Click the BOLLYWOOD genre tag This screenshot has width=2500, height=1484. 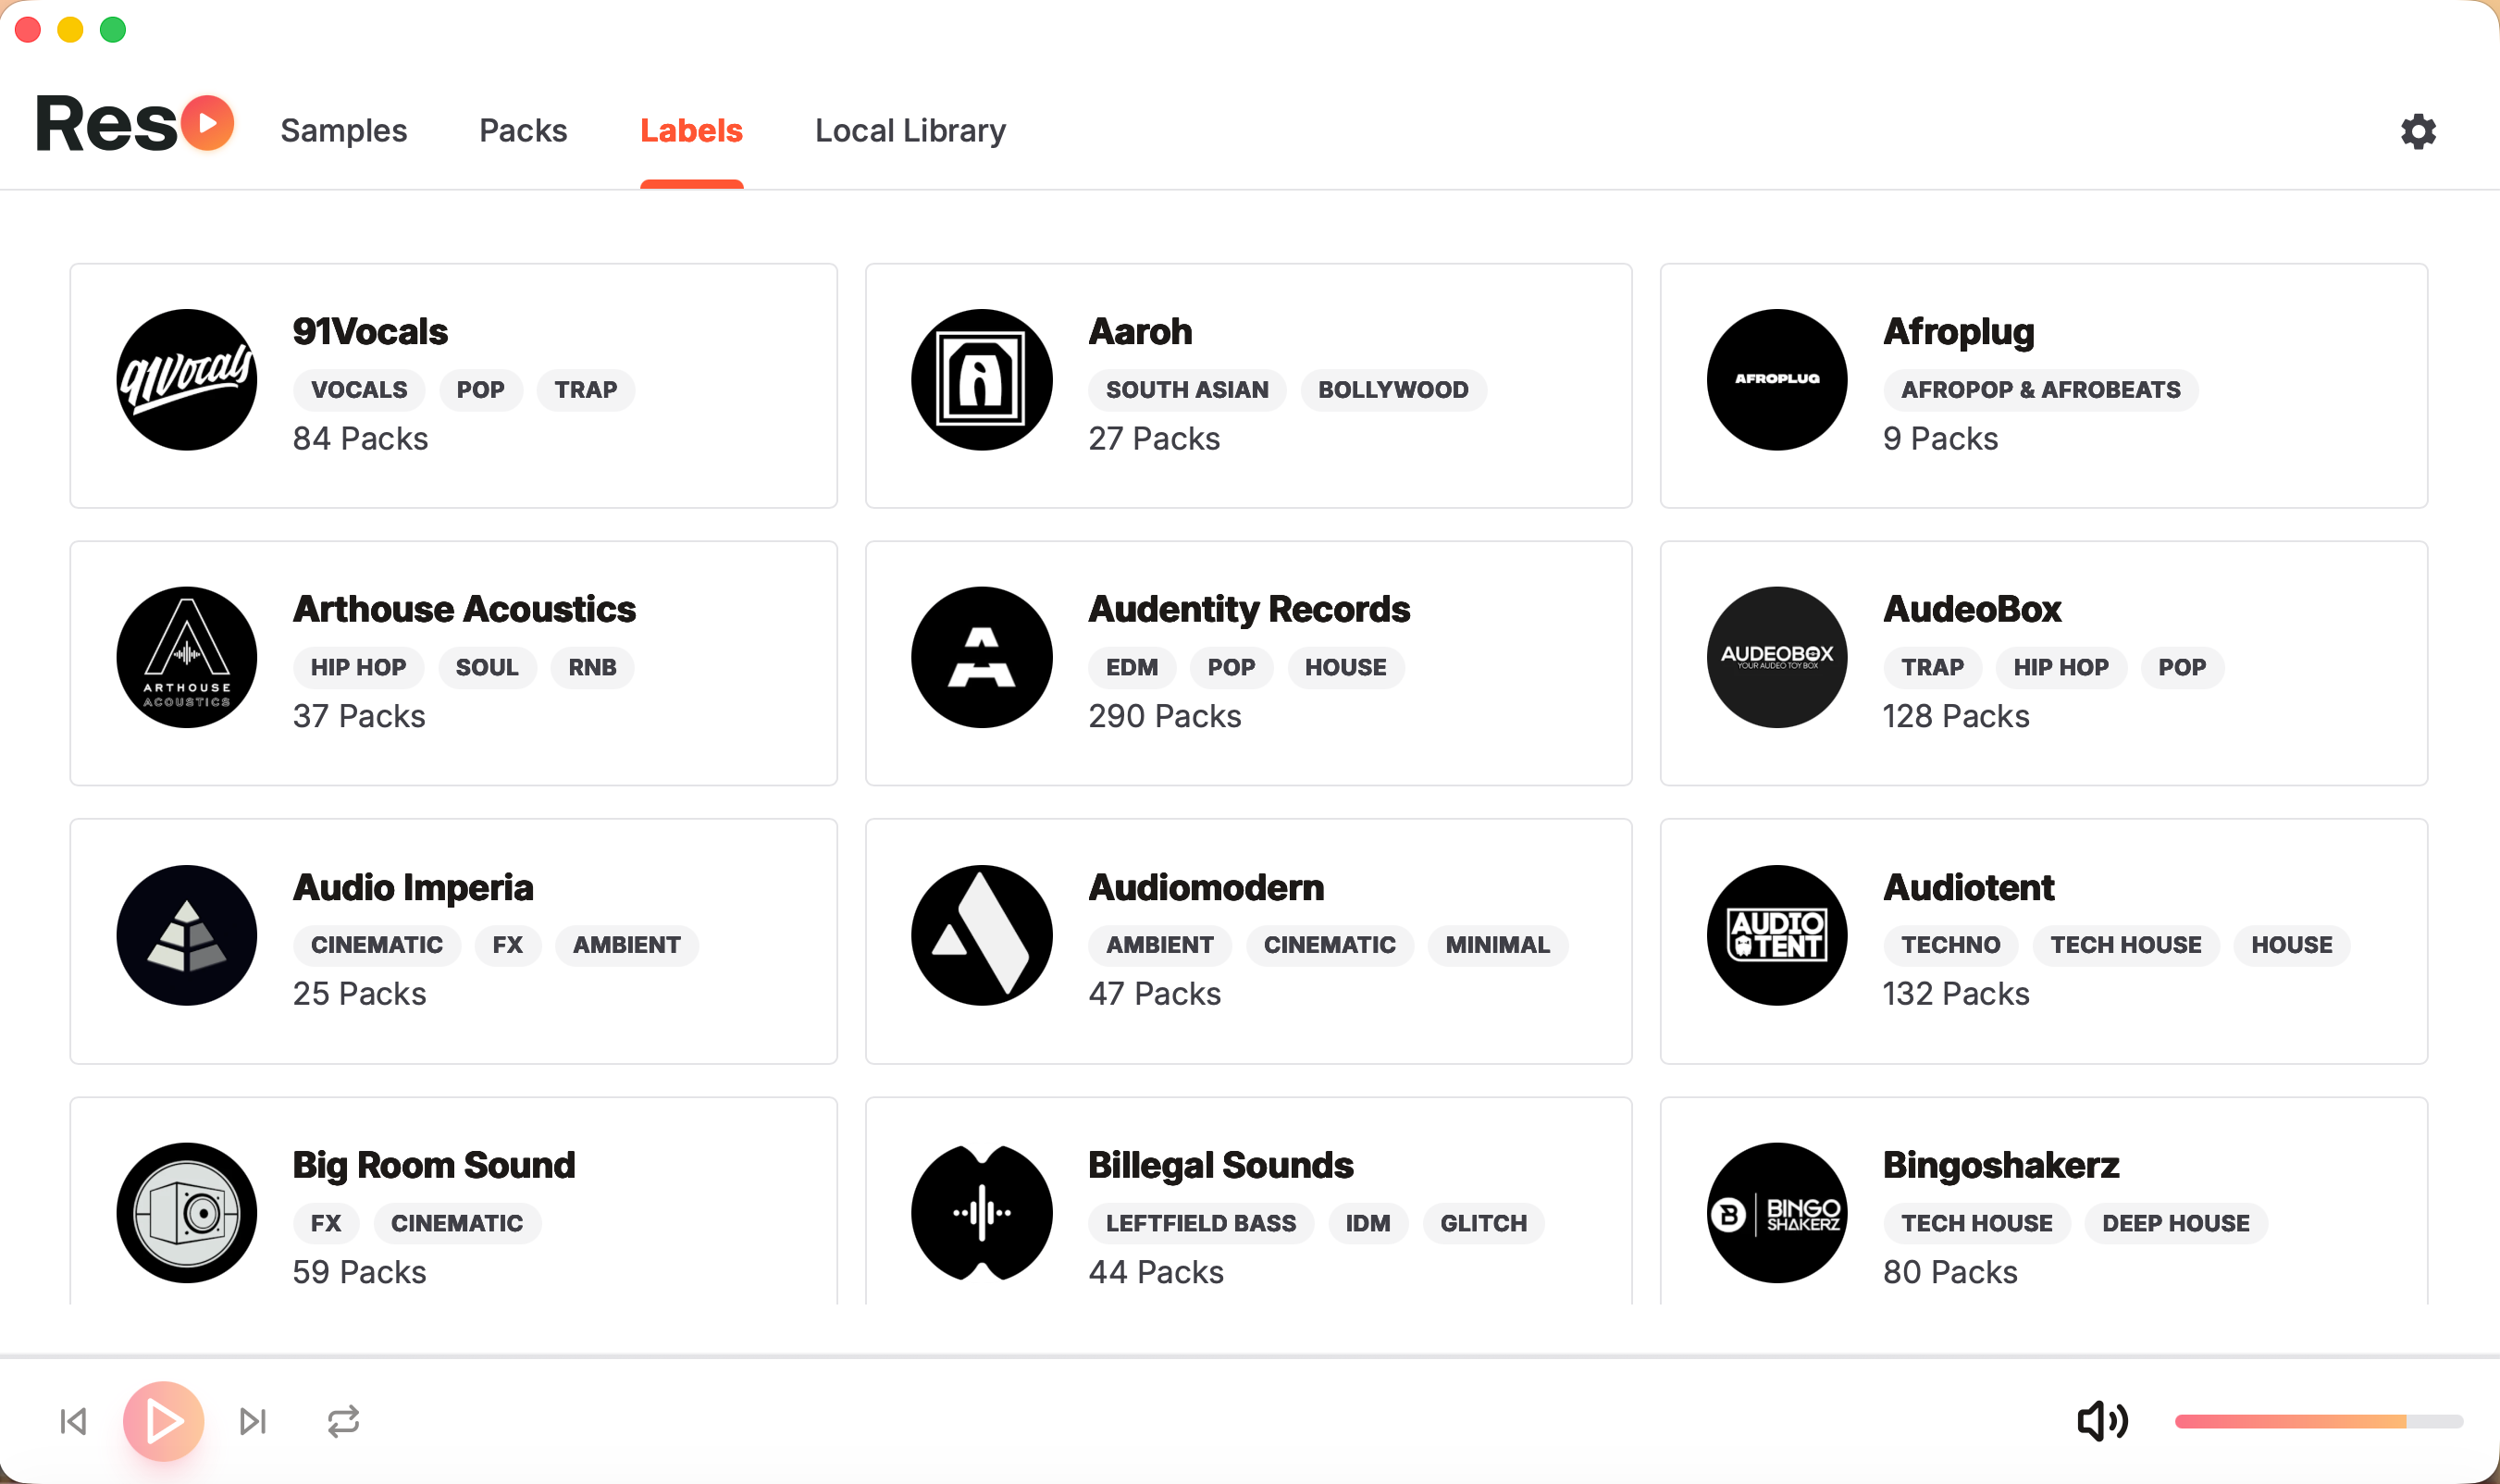pyautogui.click(x=1392, y=390)
